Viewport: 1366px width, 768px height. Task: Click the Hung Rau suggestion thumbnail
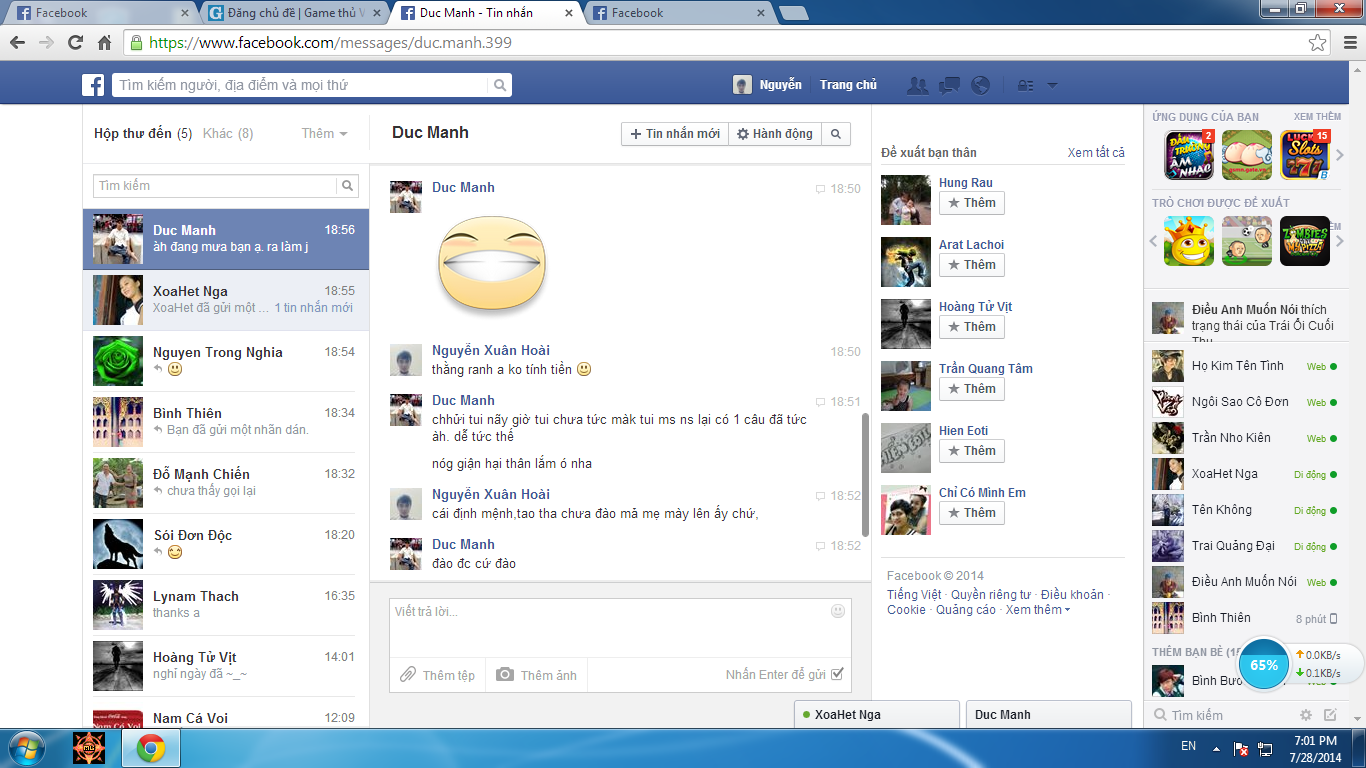pos(906,200)
